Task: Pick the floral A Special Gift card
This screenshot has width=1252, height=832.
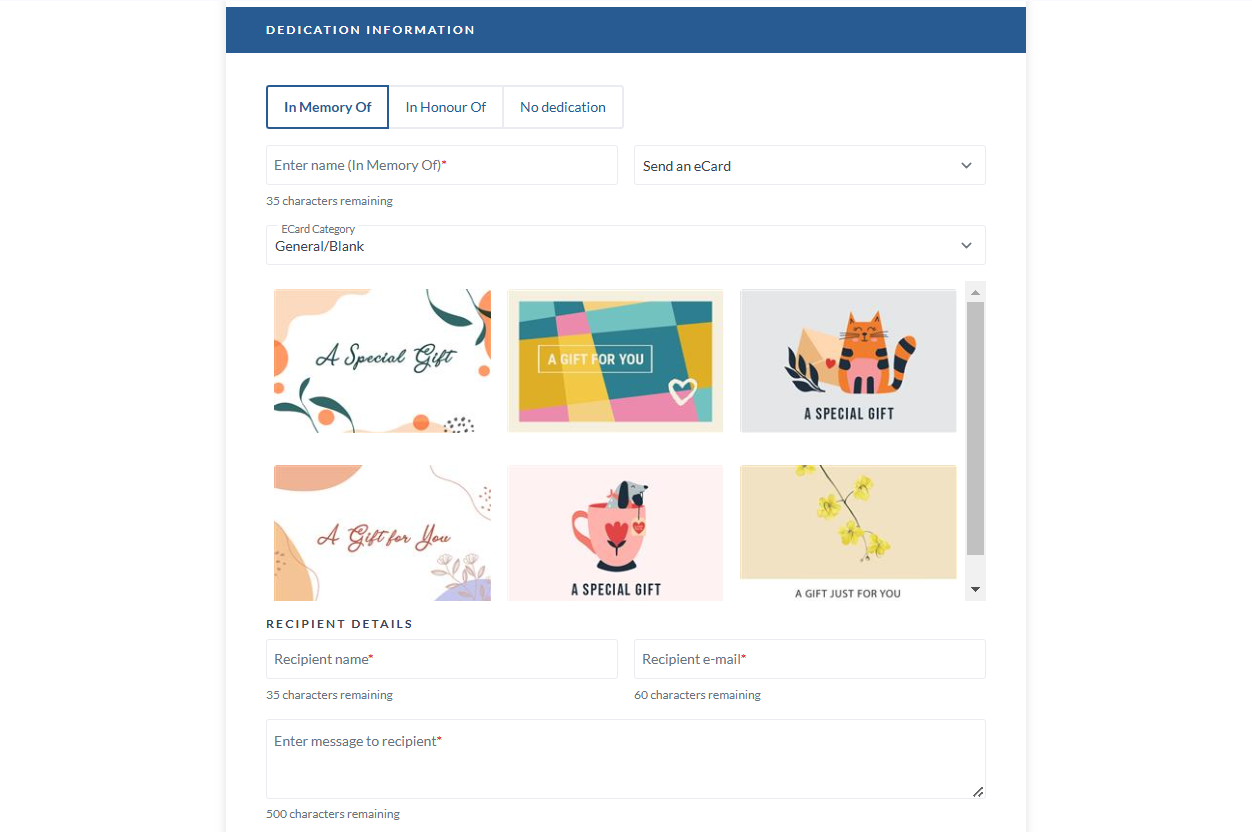Action: (382, 361)
